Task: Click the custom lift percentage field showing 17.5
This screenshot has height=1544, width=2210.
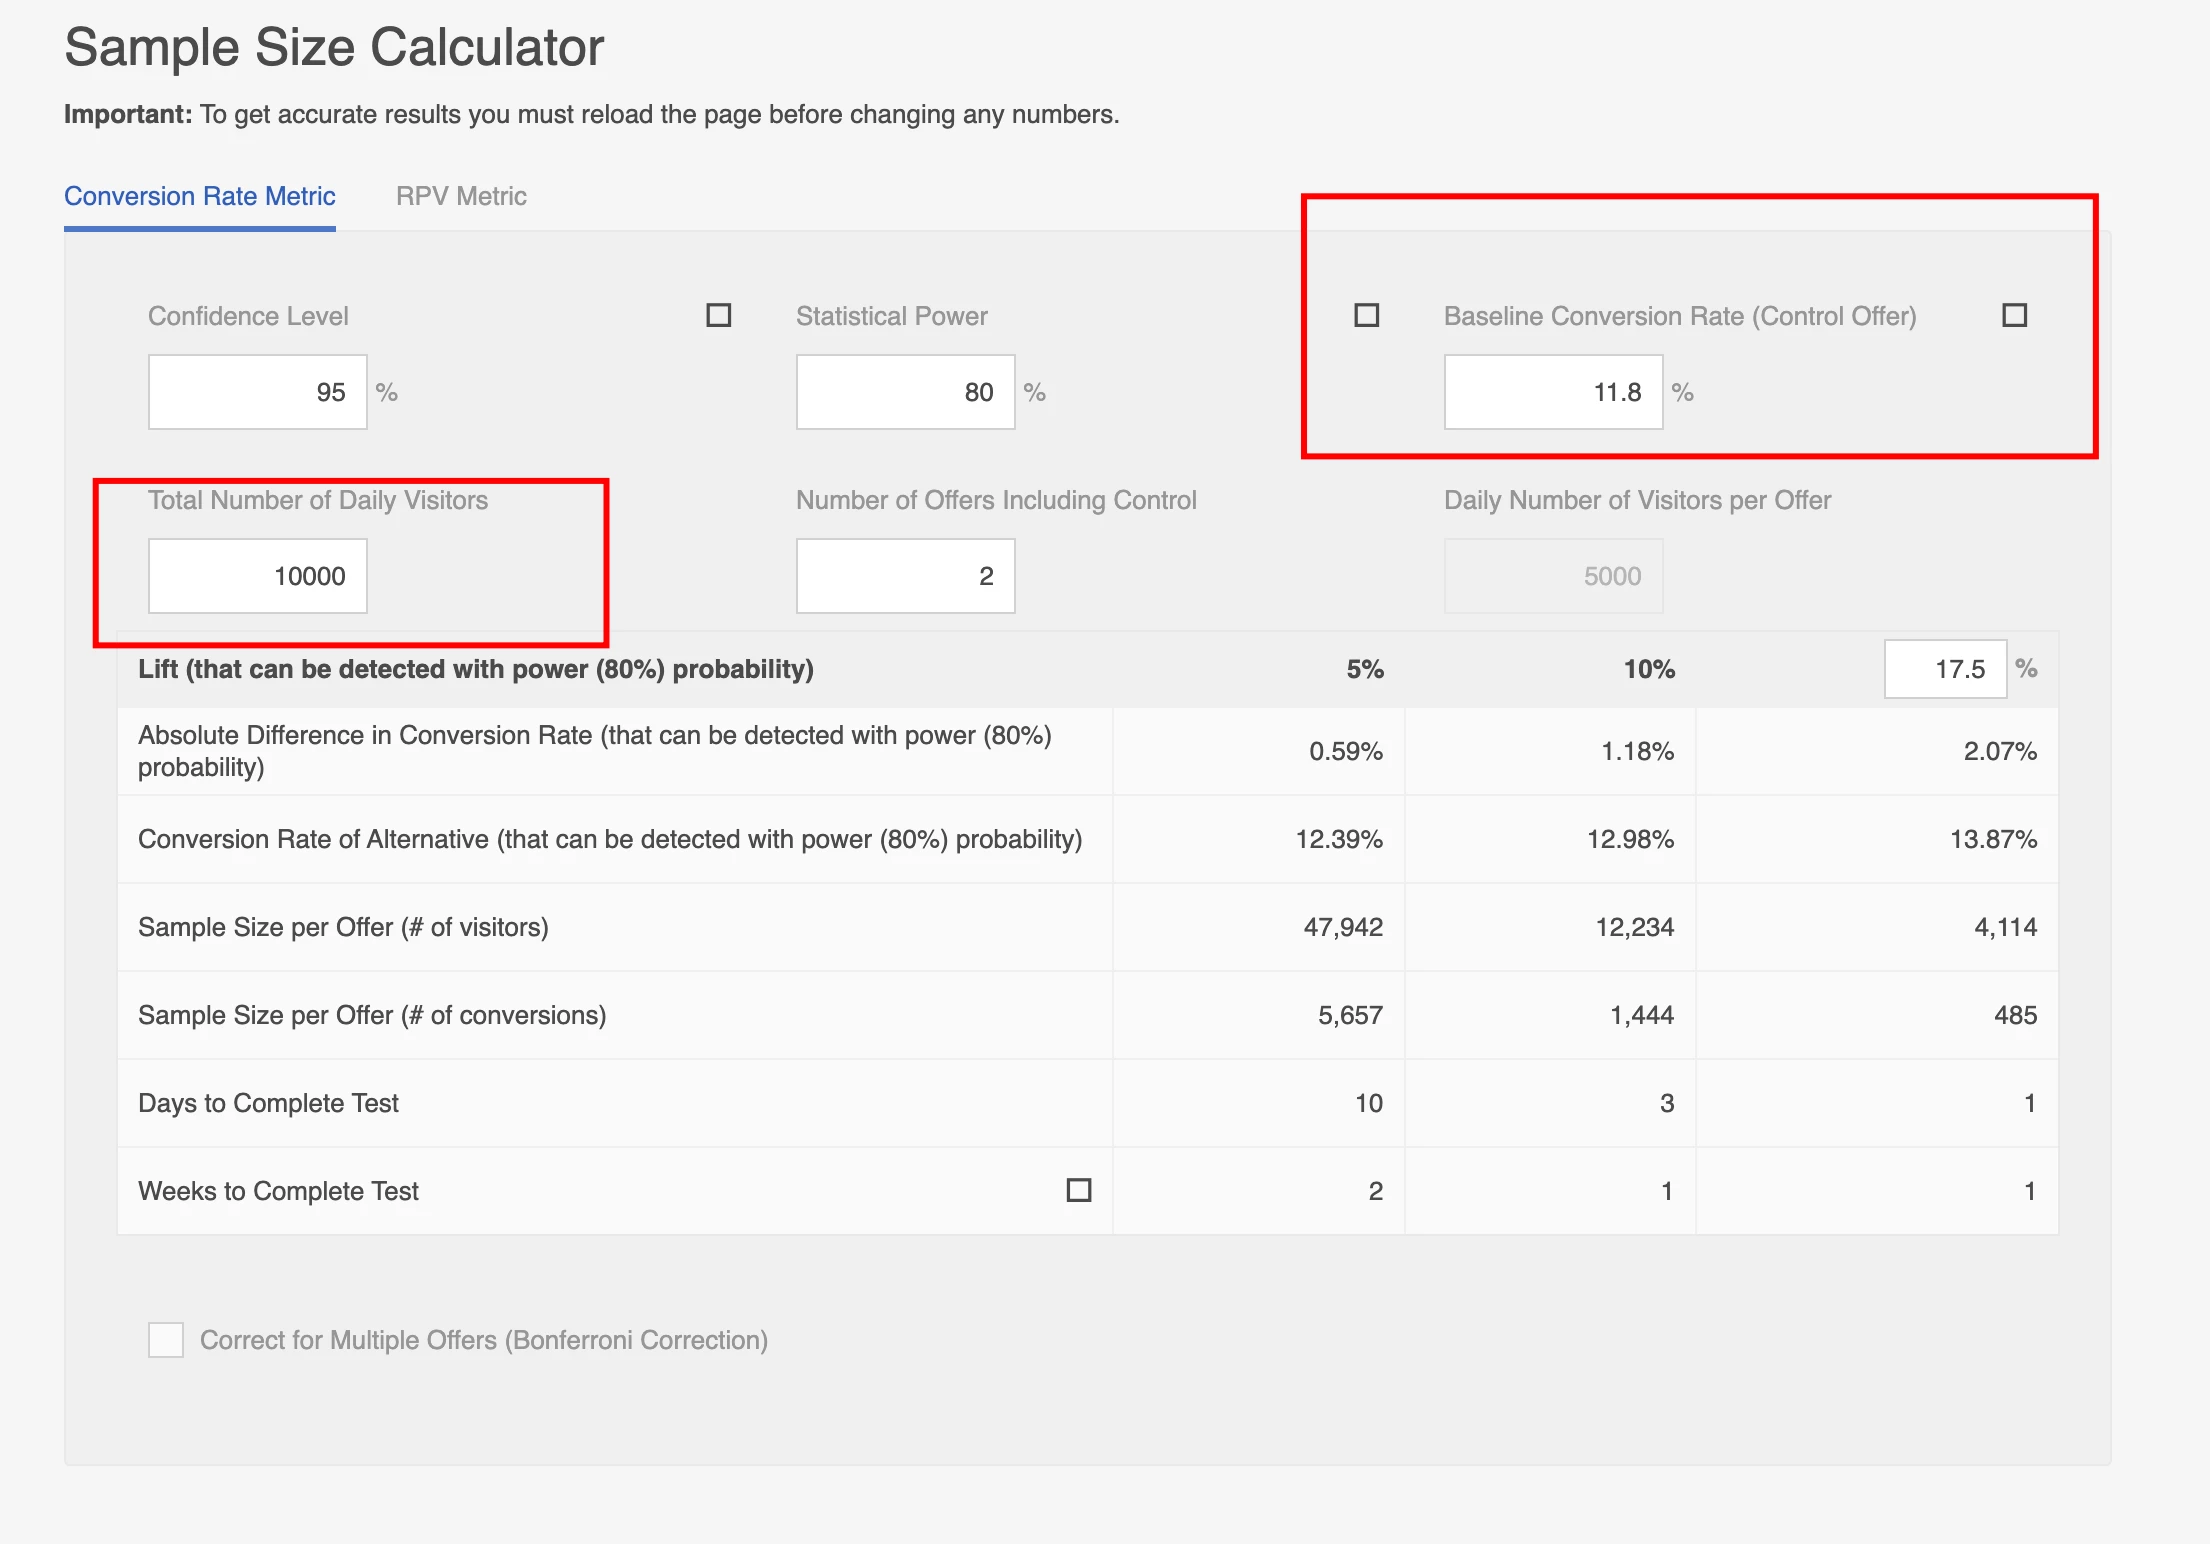Action: 1945,669
